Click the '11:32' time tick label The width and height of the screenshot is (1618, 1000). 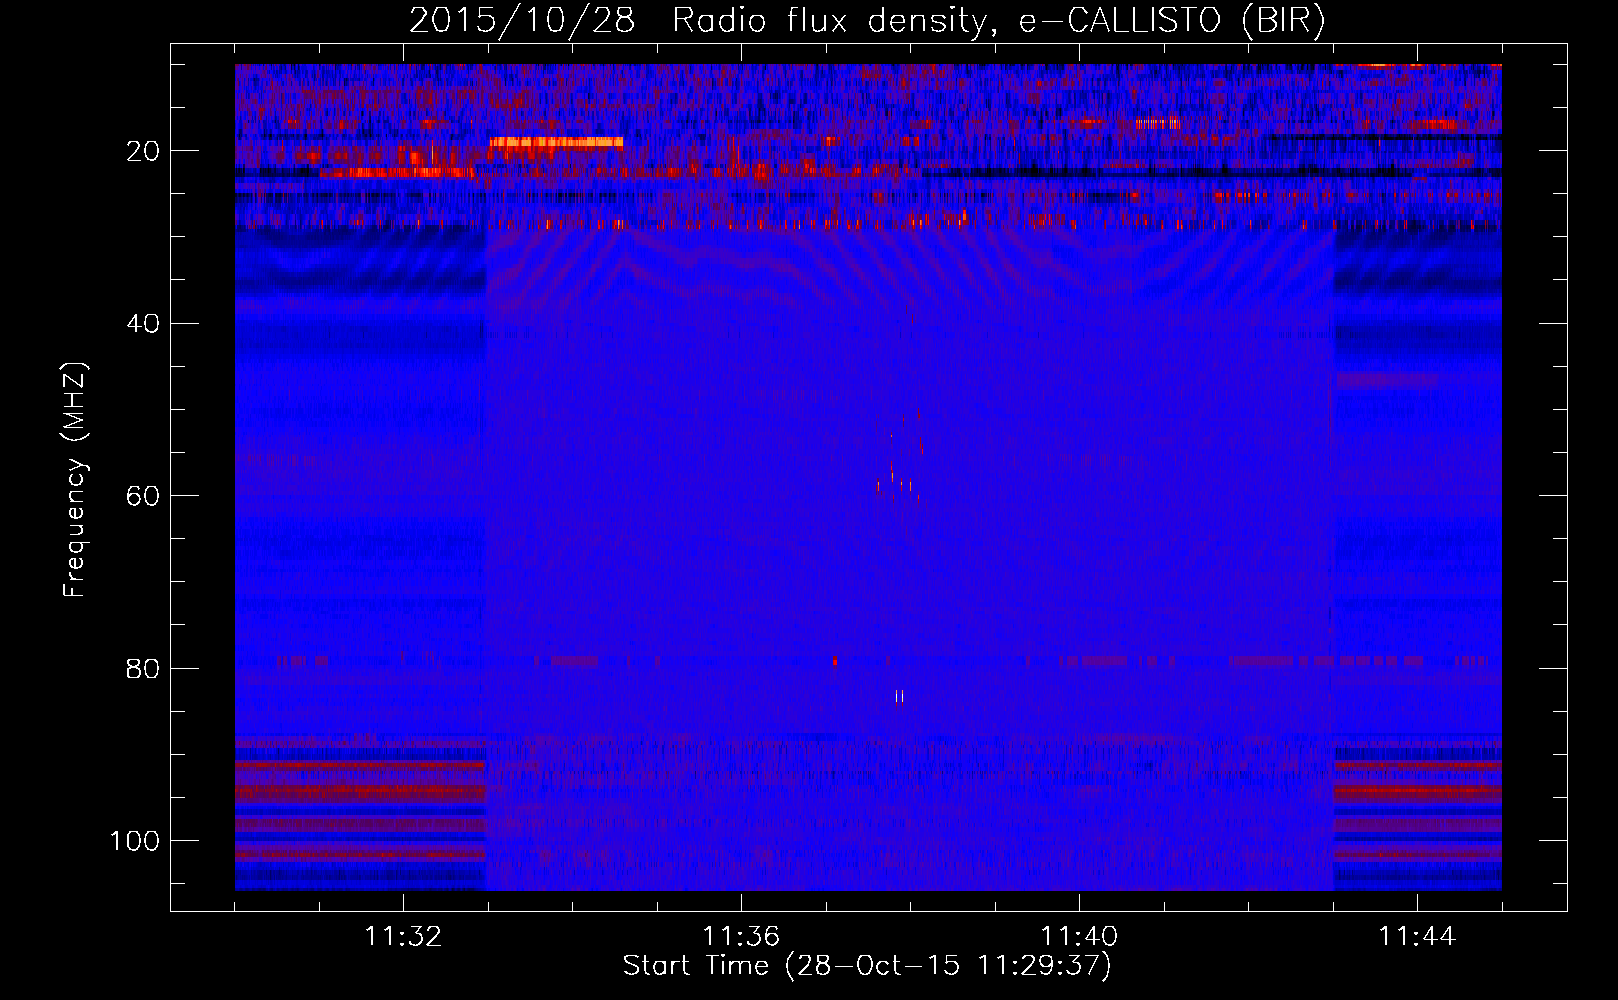point(403,937)
